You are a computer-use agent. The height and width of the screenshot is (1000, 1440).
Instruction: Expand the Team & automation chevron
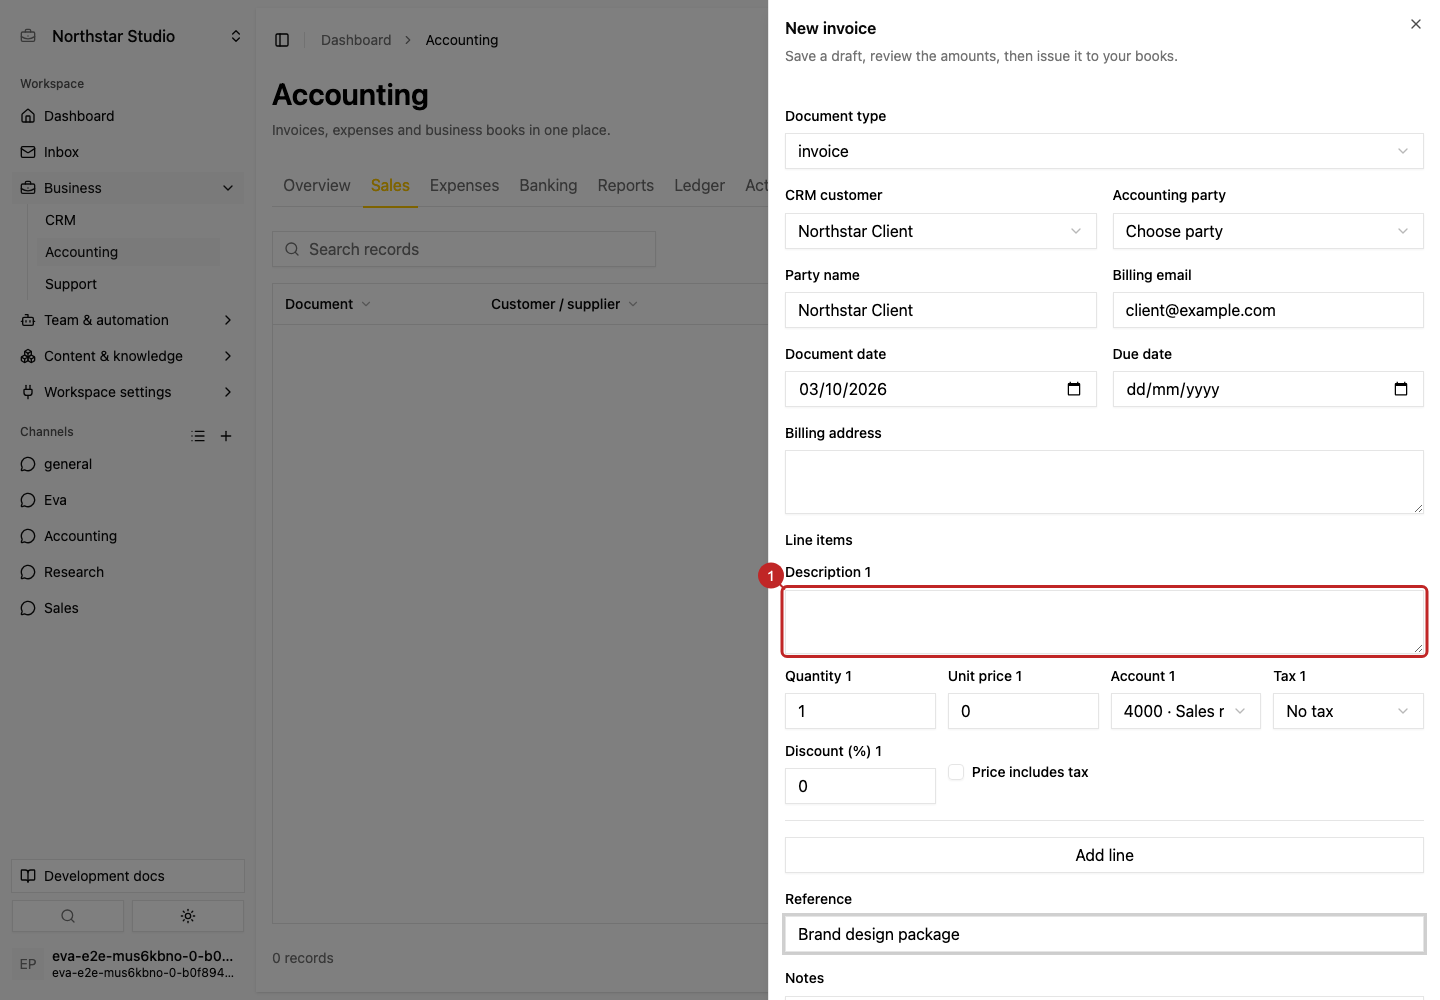coord(228,320)
